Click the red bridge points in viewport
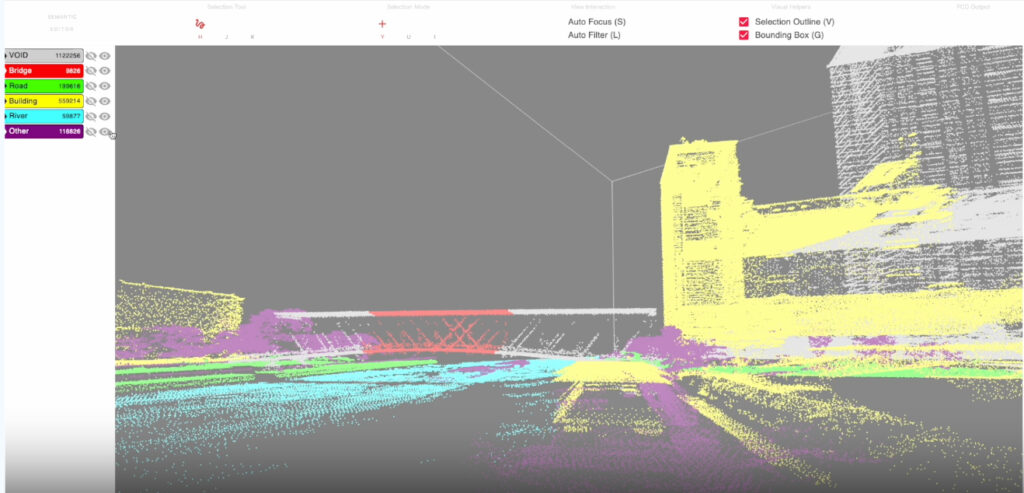The image size is (1024, 493). pos(440,313)
